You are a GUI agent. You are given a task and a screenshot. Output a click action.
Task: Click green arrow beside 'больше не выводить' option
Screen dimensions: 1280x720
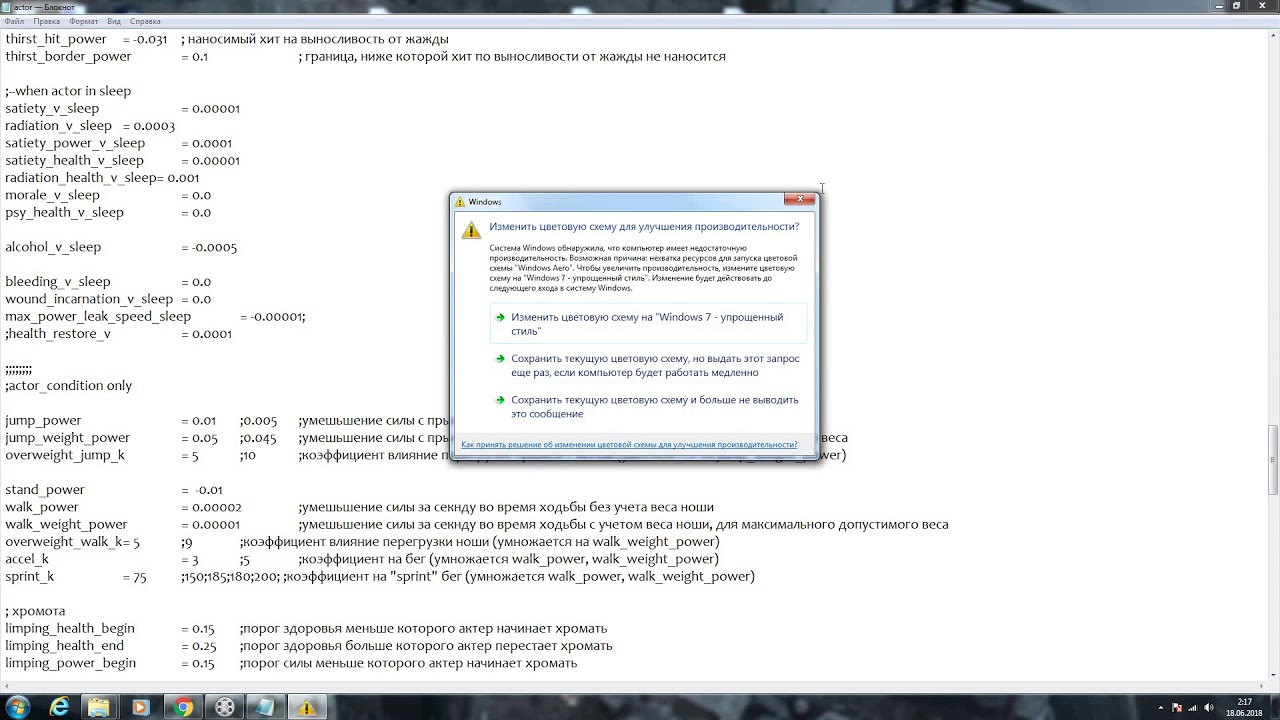[x=500, y=399]
